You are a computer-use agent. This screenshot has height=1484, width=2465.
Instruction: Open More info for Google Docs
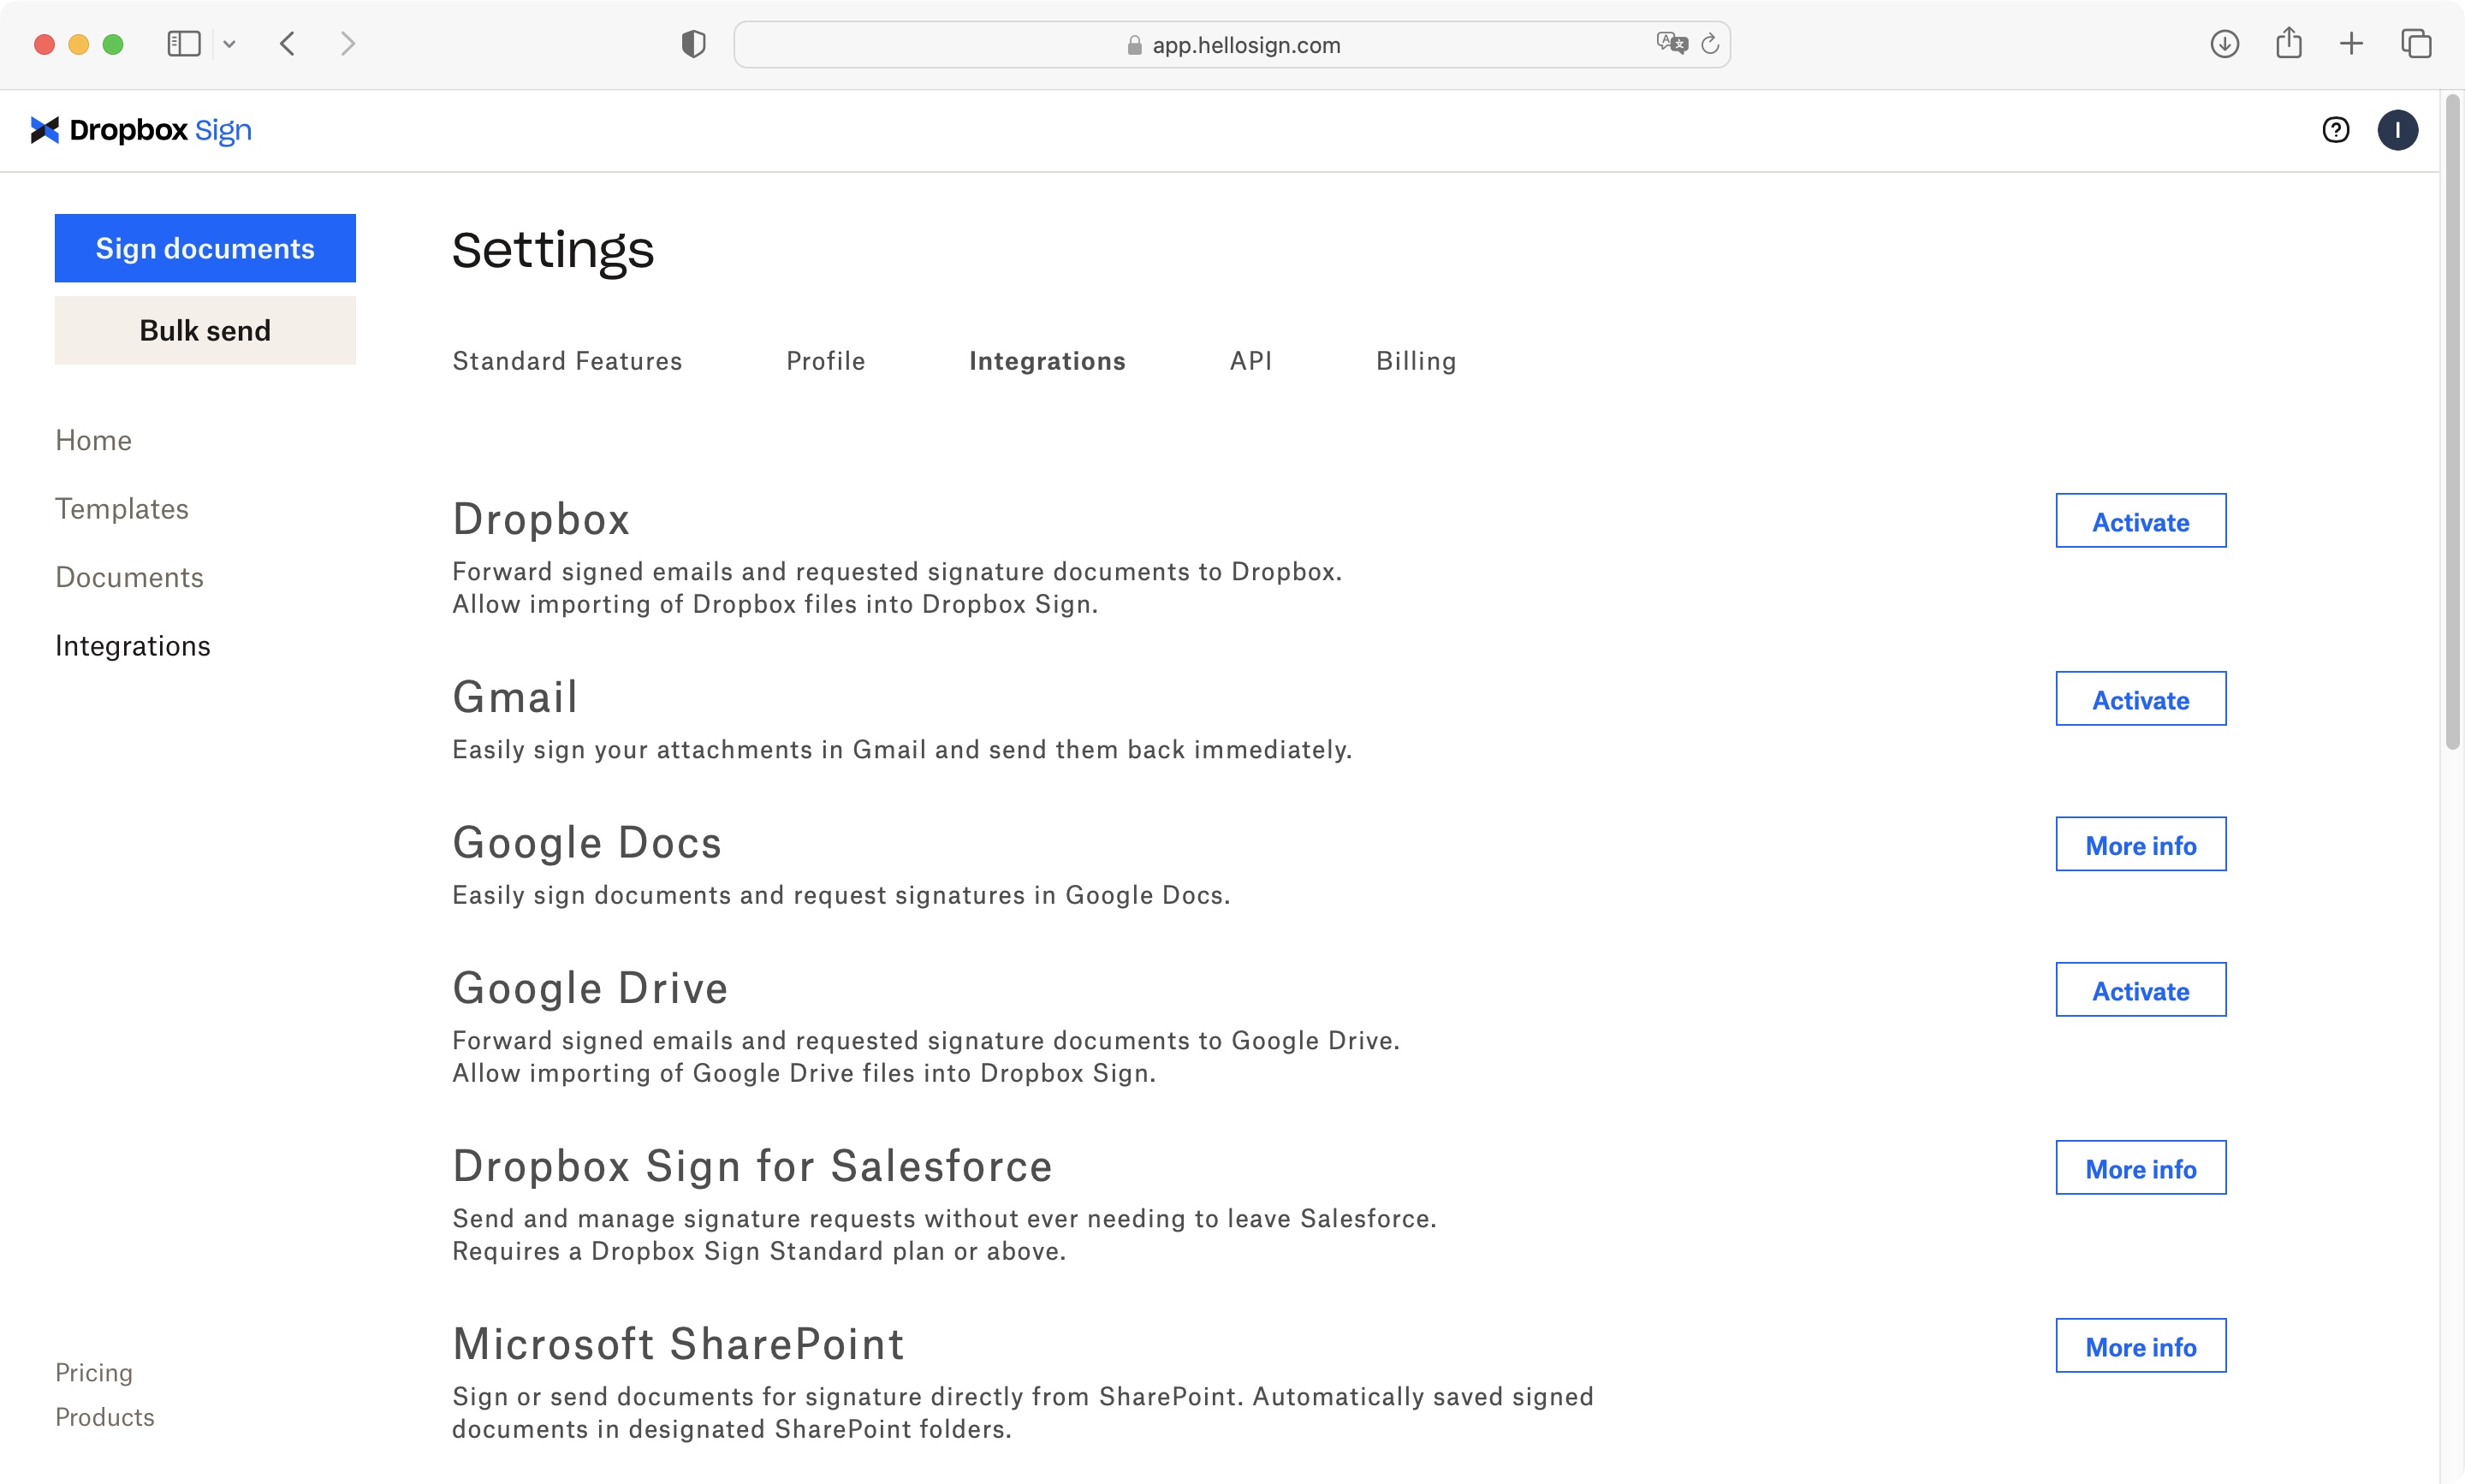coord(2140,845)
